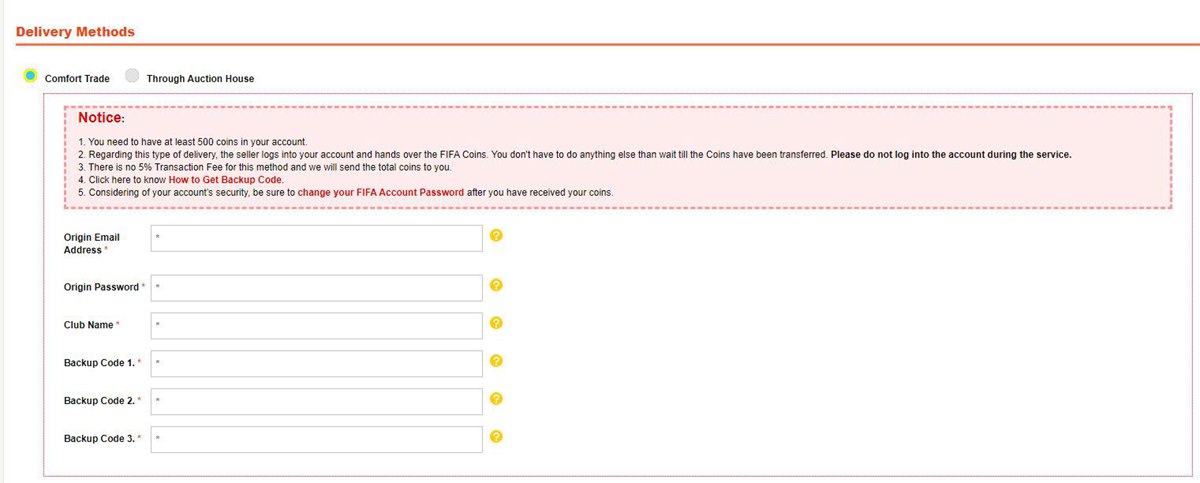Click the Backup Code 3. label
The height and width of the screenshot is (483, 1200).
(103, 439)
